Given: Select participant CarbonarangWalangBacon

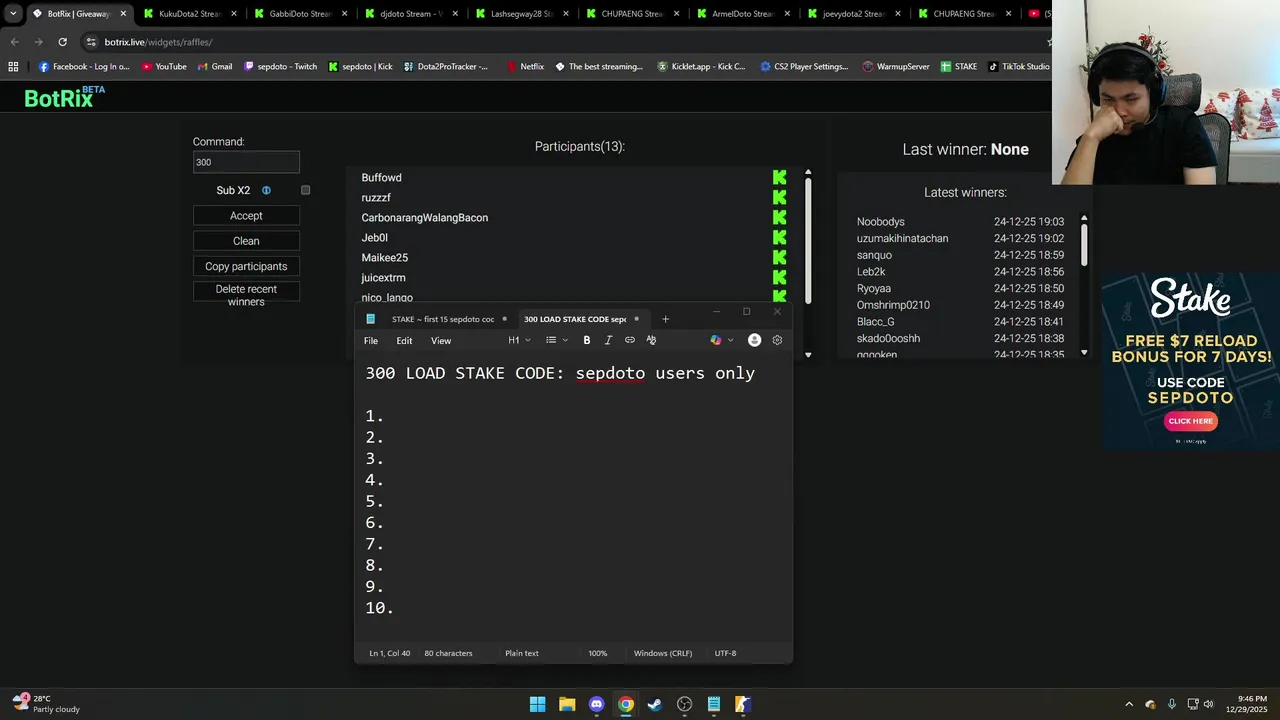Looking at the screenshot, I should [425, 218].
